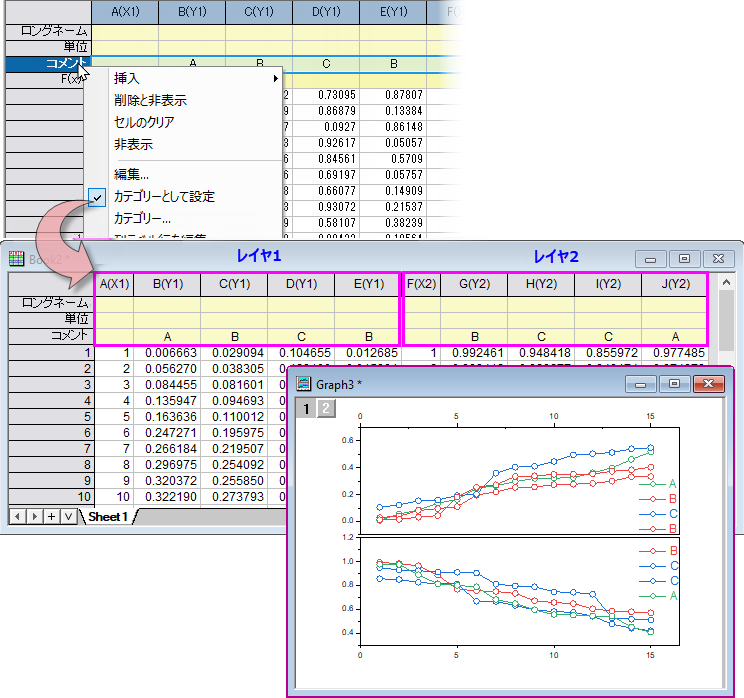Select column J(Y2) header in Book2
Screen dimensions: 744x698
tap(675, 284)
